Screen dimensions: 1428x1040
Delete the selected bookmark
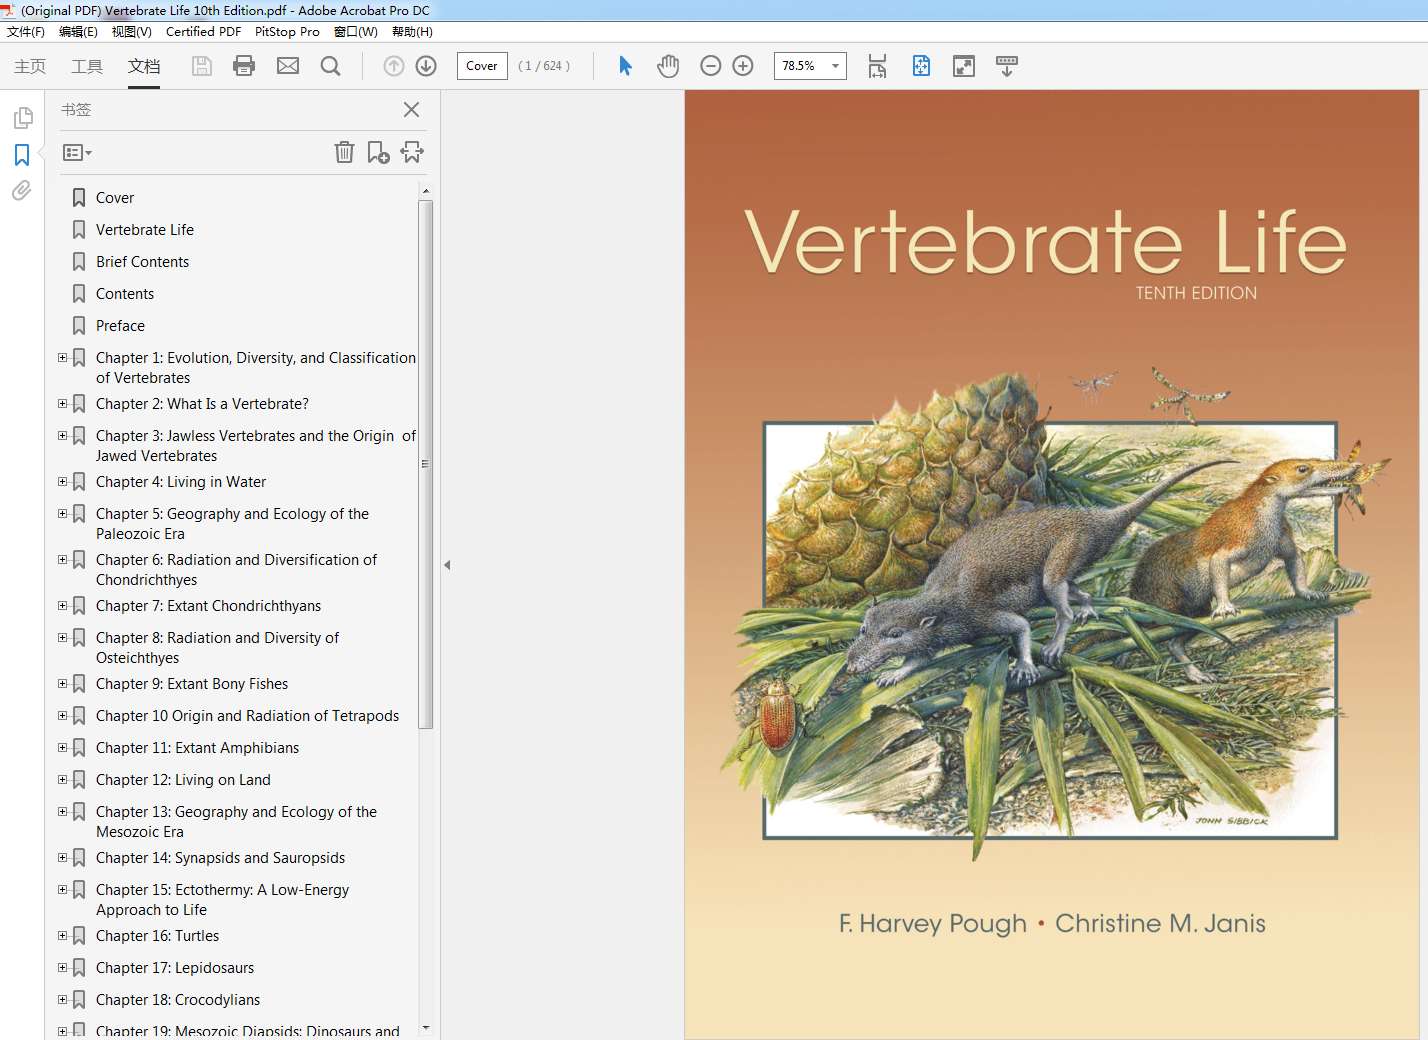344,152
